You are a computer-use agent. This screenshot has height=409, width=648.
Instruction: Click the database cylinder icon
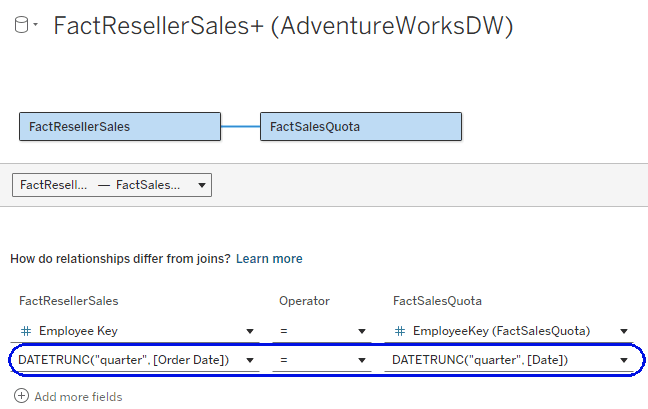21,25
